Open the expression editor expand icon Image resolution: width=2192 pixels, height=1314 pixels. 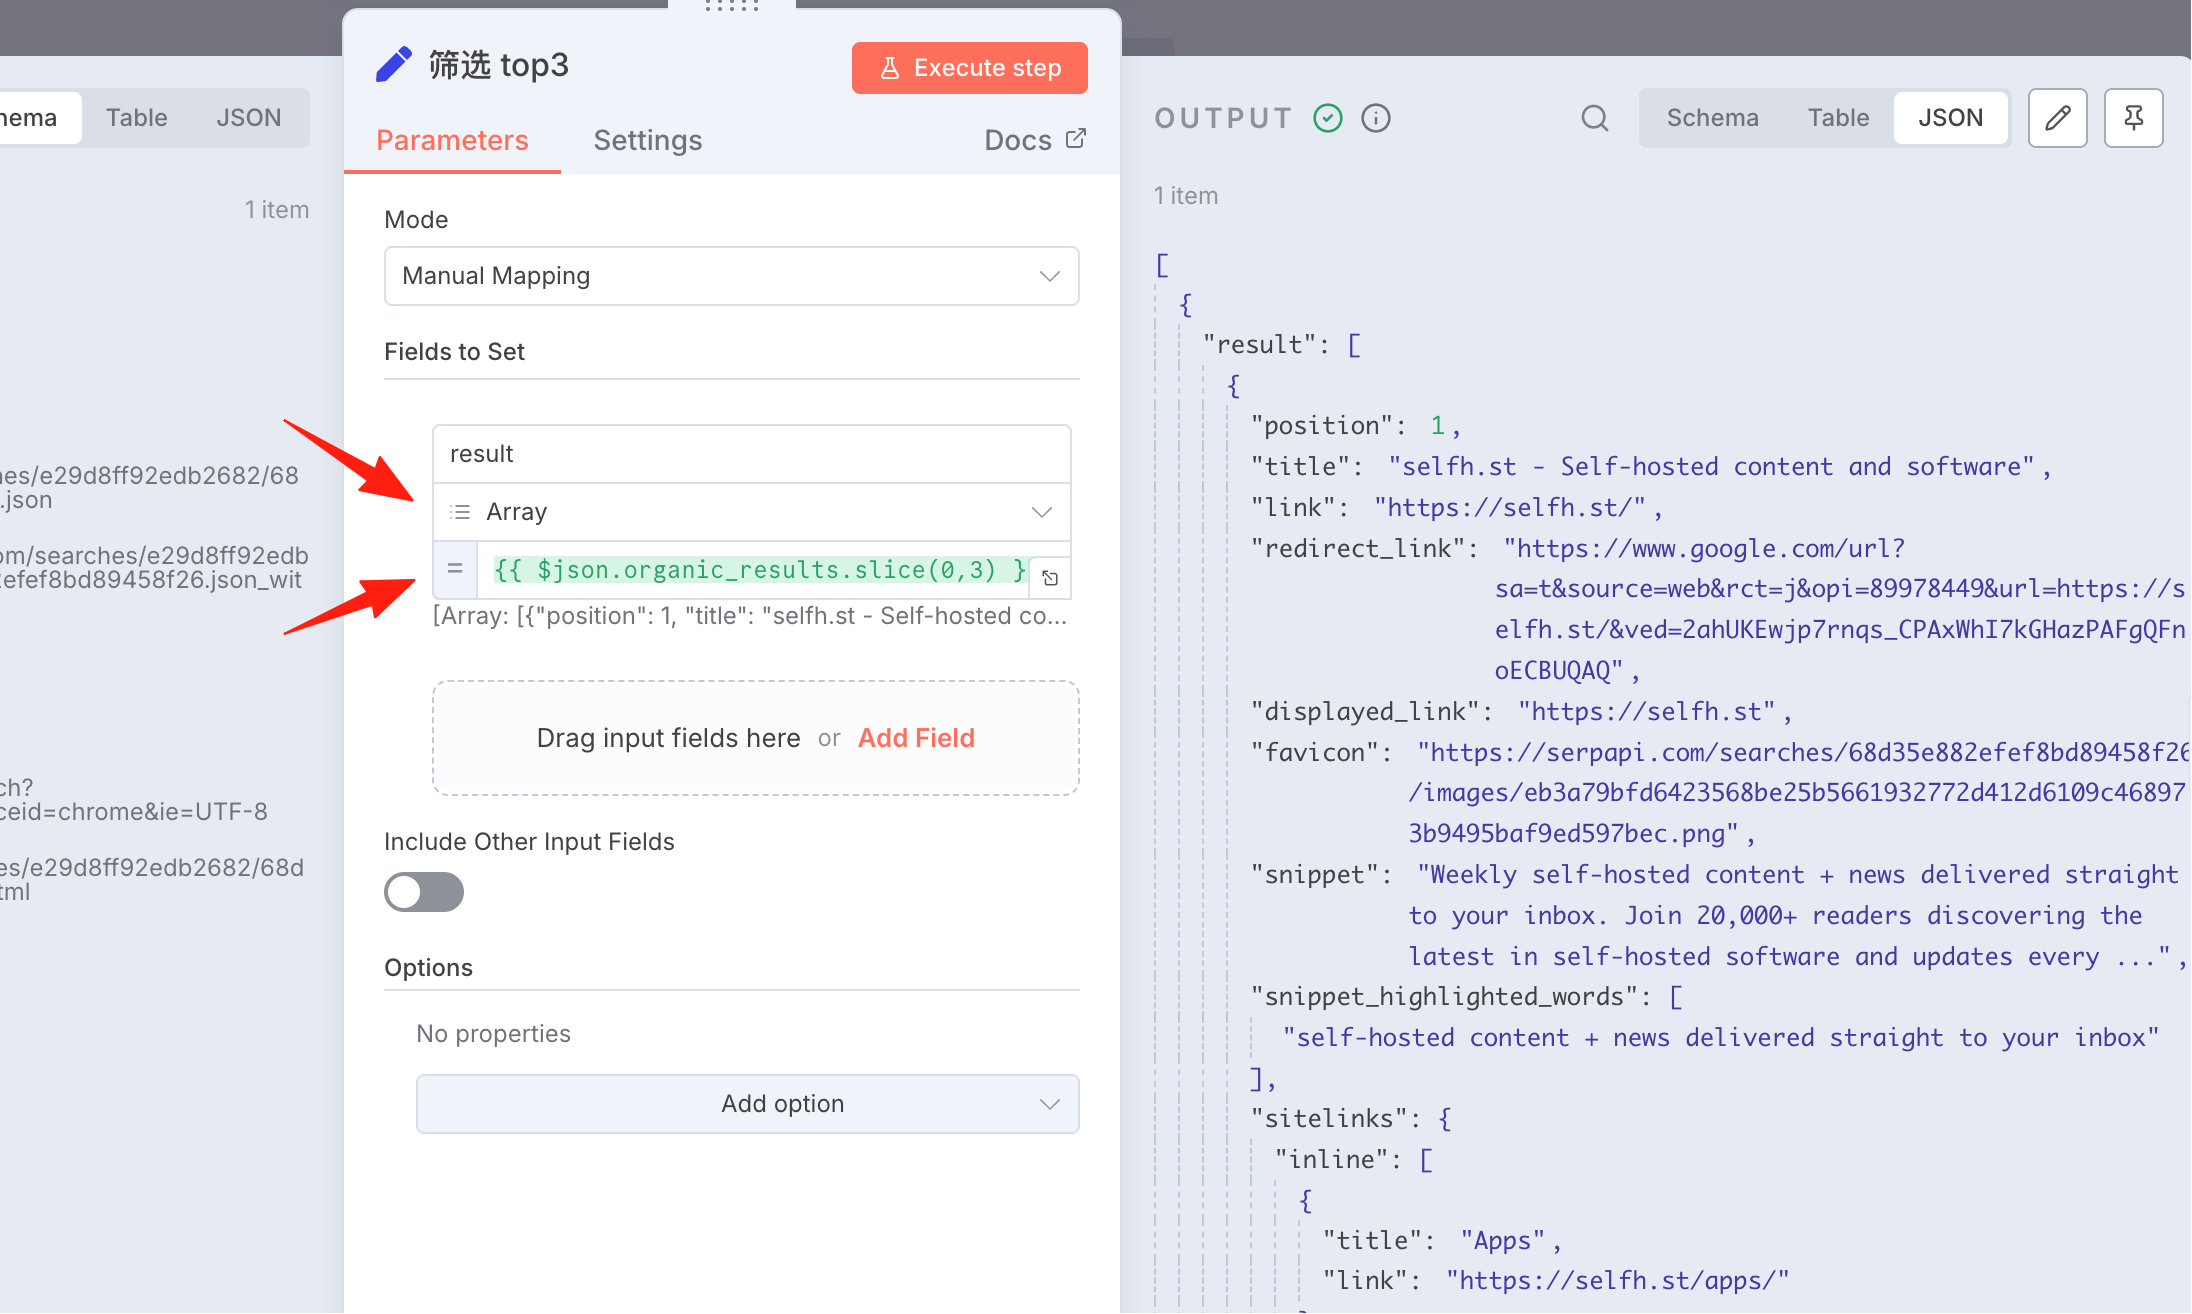[1050, 578]
